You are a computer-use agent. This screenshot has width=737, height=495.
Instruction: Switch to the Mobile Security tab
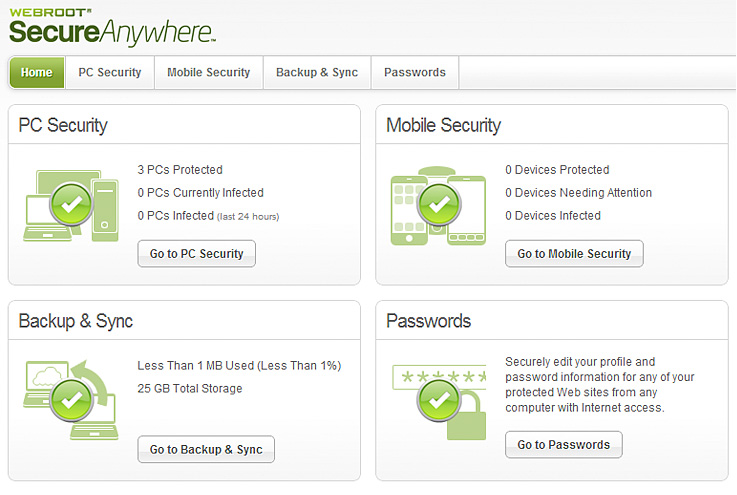point(208,72)
